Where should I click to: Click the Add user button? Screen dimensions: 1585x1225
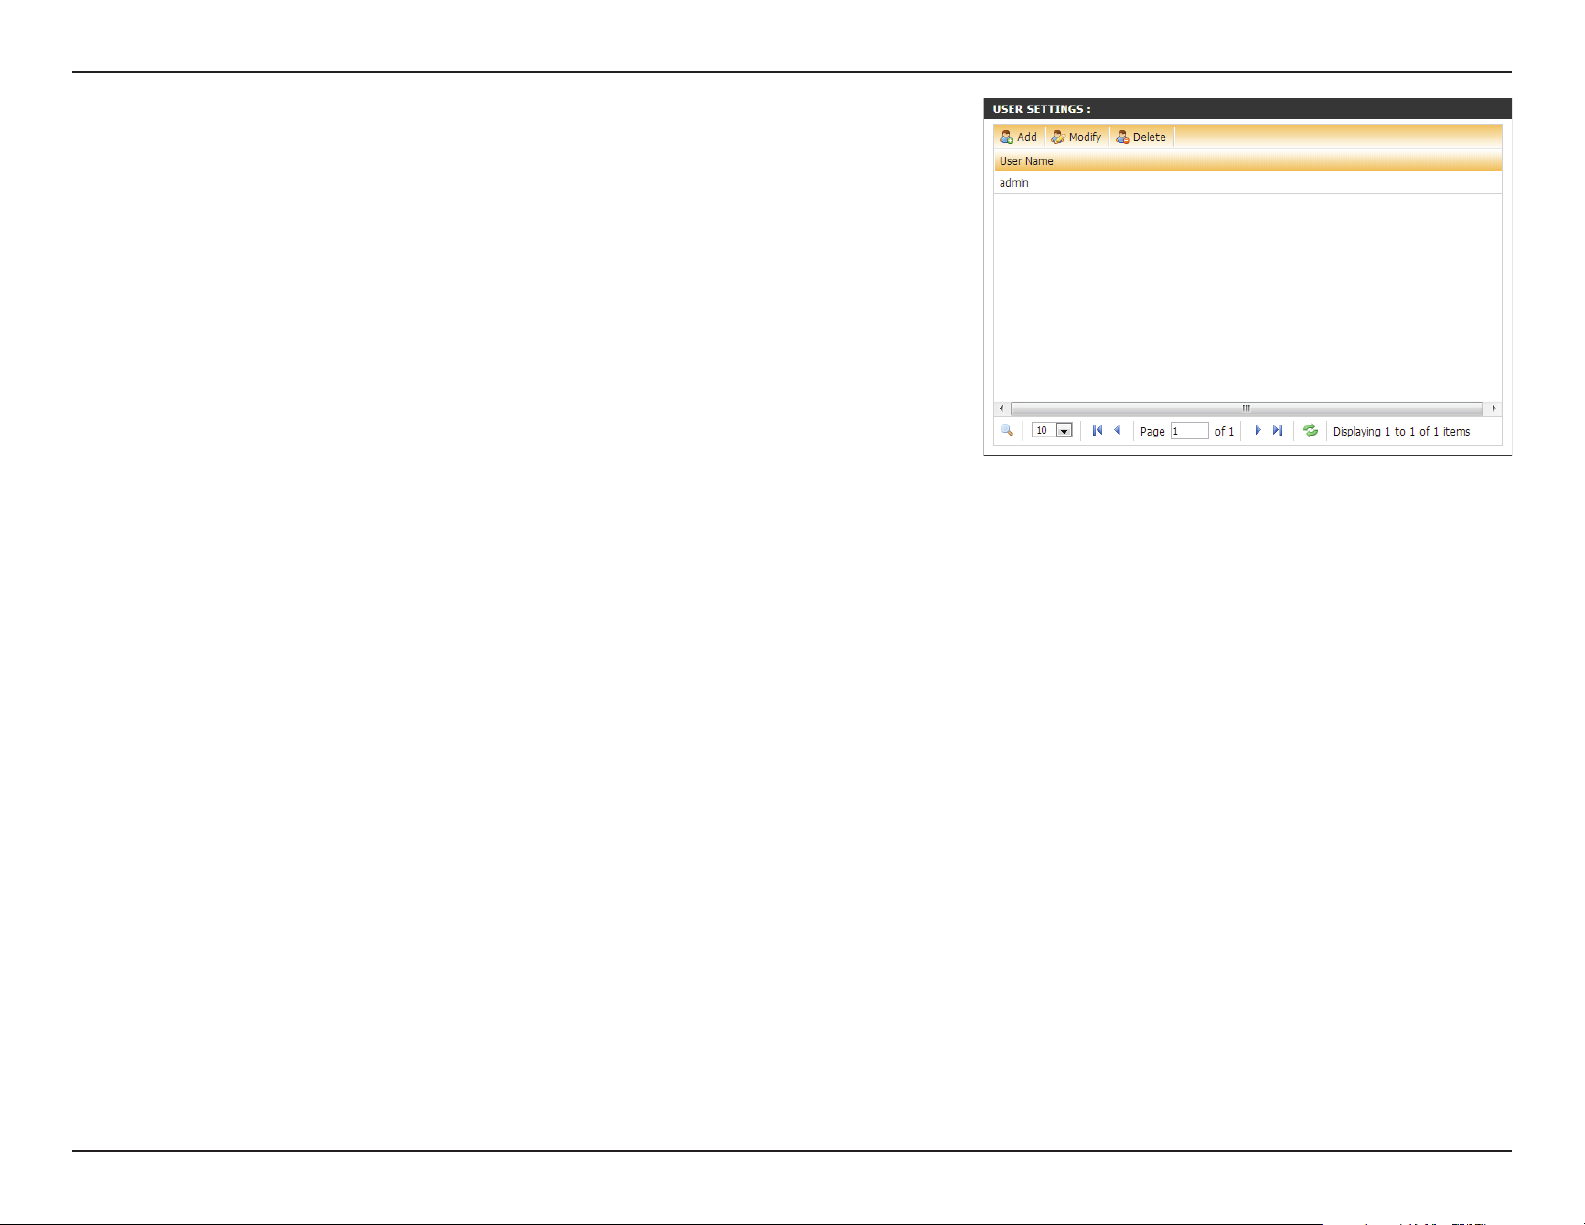(1019, 137)
